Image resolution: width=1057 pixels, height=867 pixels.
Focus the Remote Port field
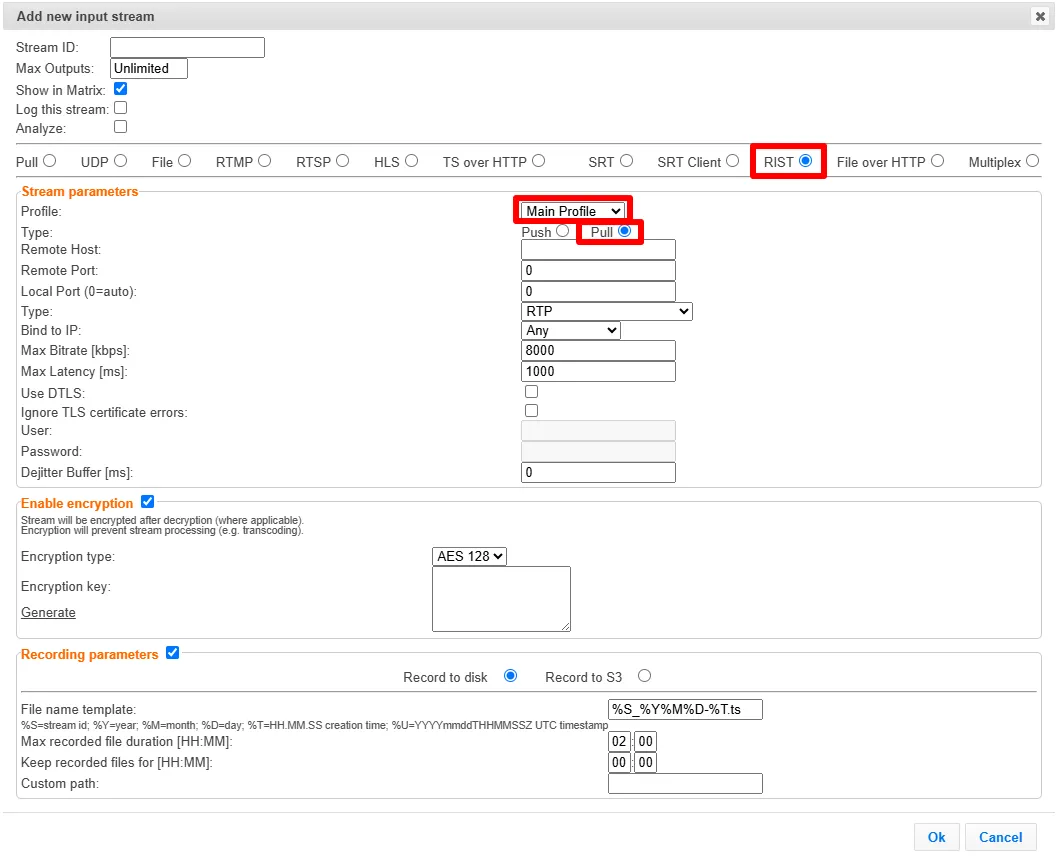(x=599, y=270)
